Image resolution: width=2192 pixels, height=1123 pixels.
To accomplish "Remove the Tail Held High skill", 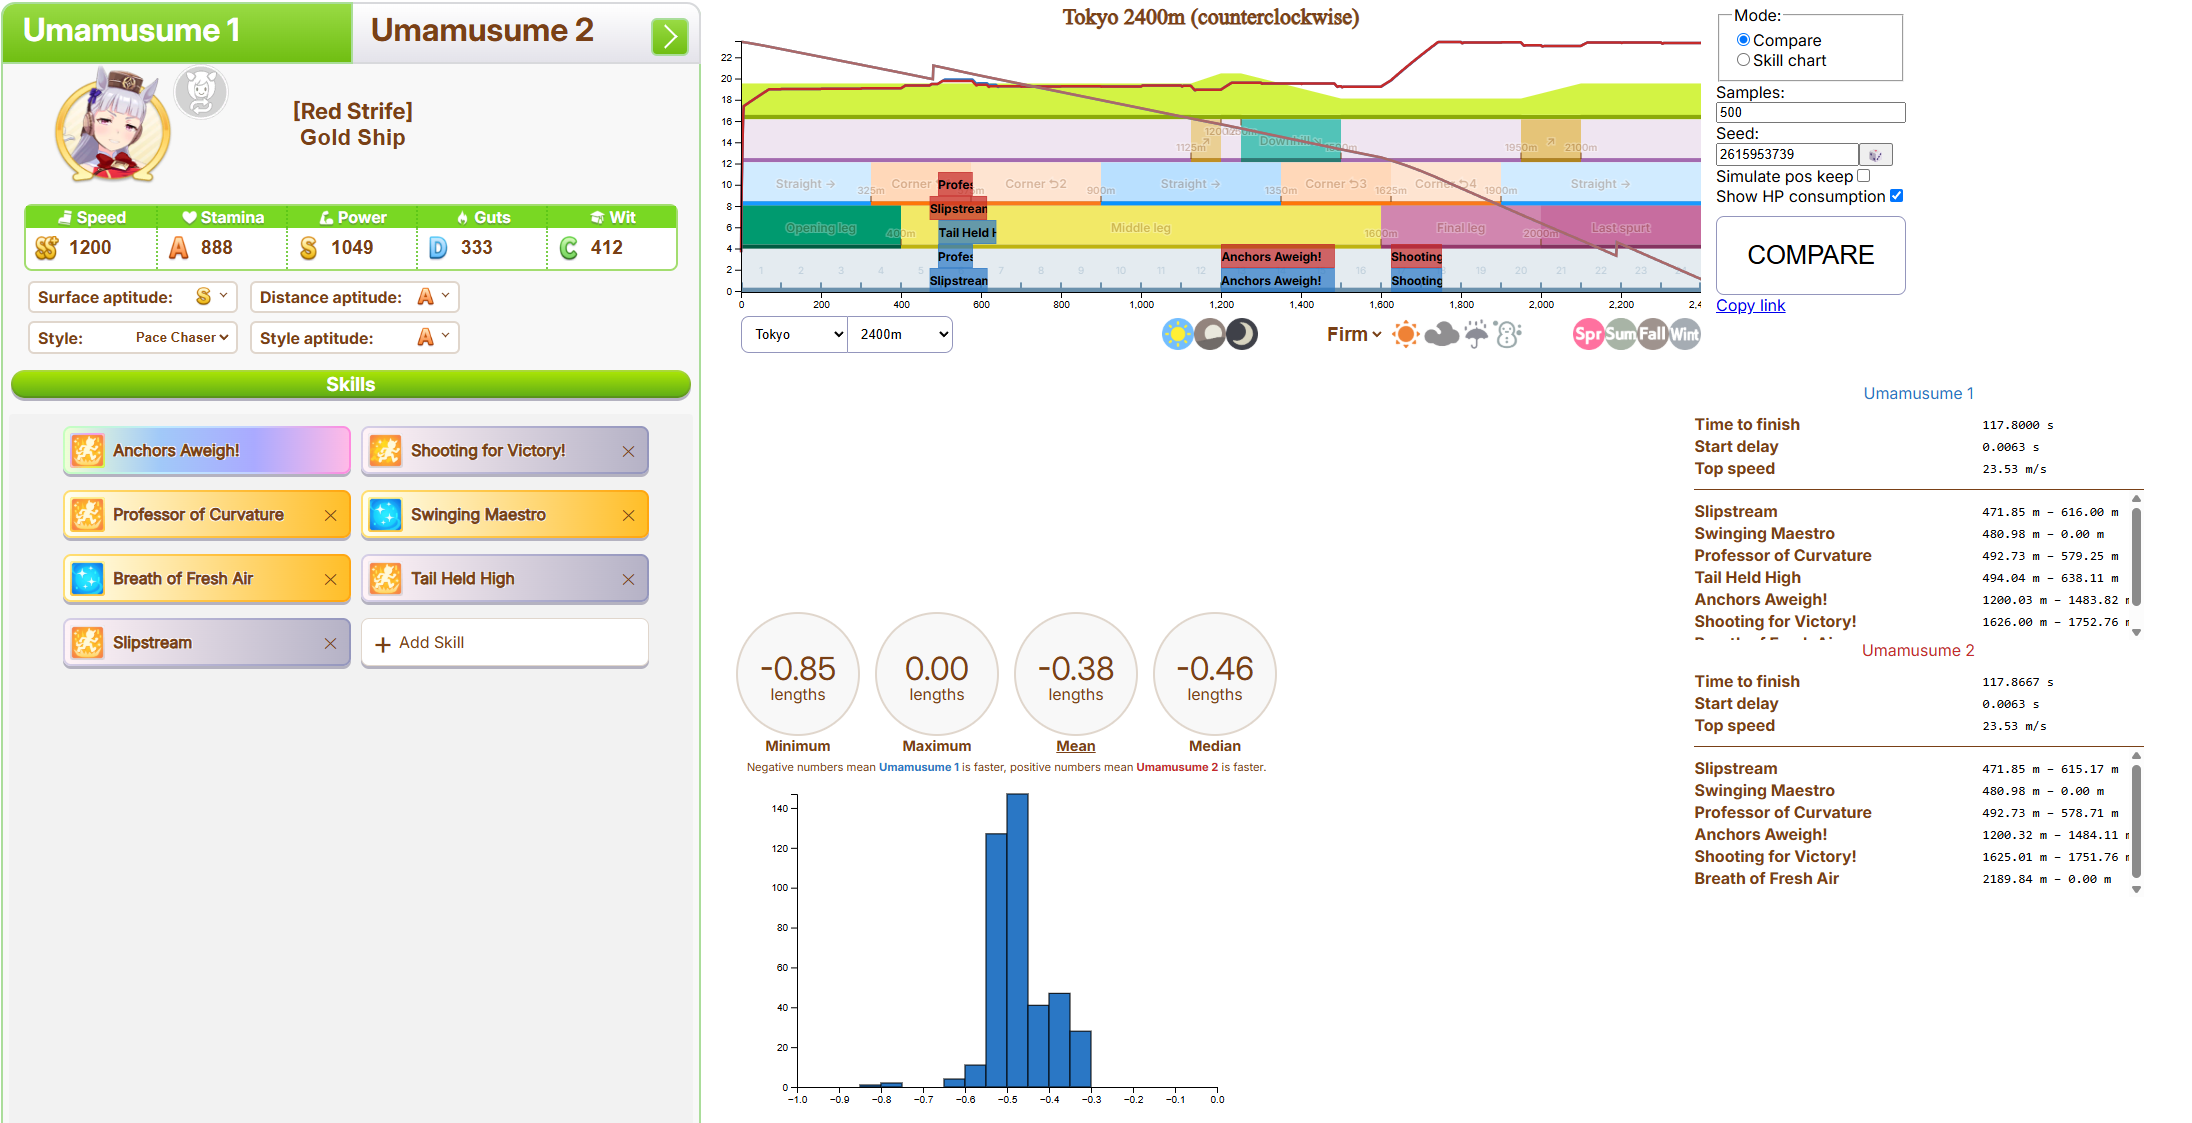I will (628, 580).
